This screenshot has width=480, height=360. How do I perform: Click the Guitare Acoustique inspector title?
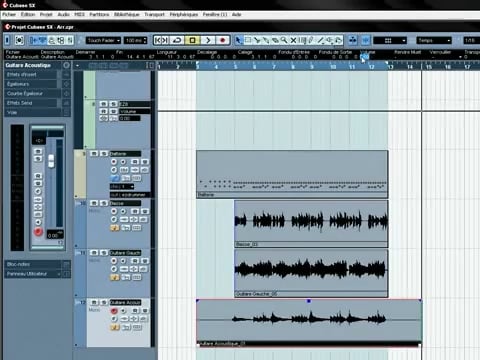[x=28, y=65]
